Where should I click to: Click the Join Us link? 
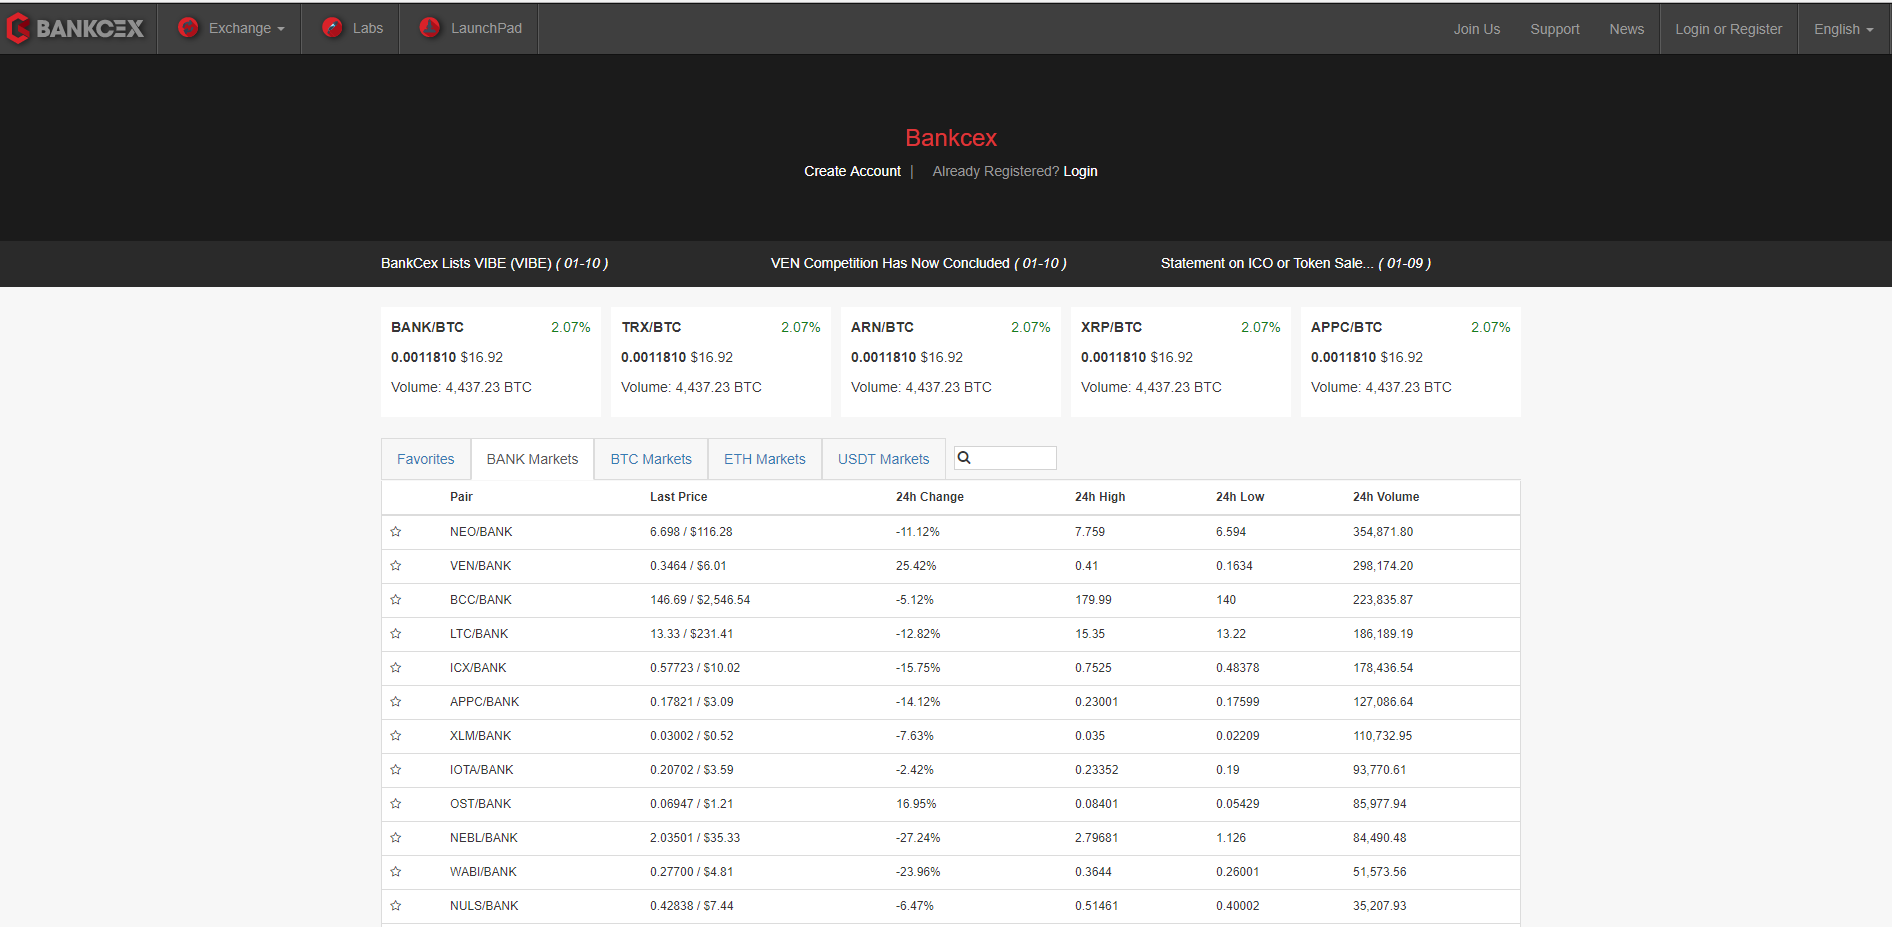pyautogui.click(x=1477, y=29)
